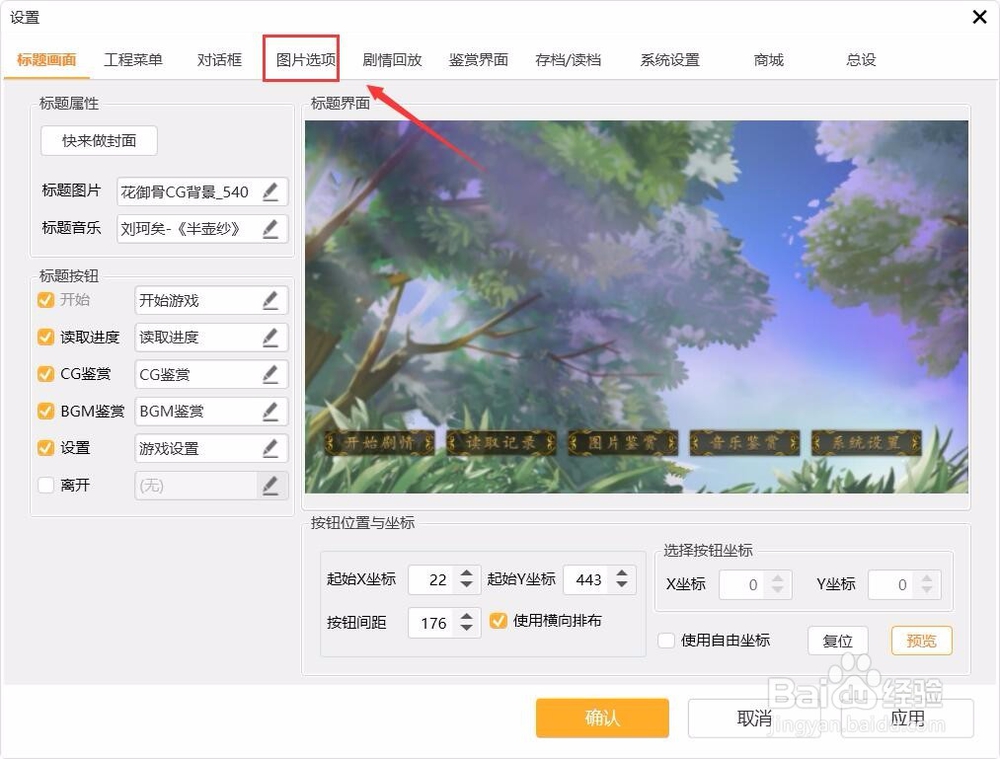Open the 工程菜单 tab
The width and height of the screenshot is (1000, 759).
133,60
